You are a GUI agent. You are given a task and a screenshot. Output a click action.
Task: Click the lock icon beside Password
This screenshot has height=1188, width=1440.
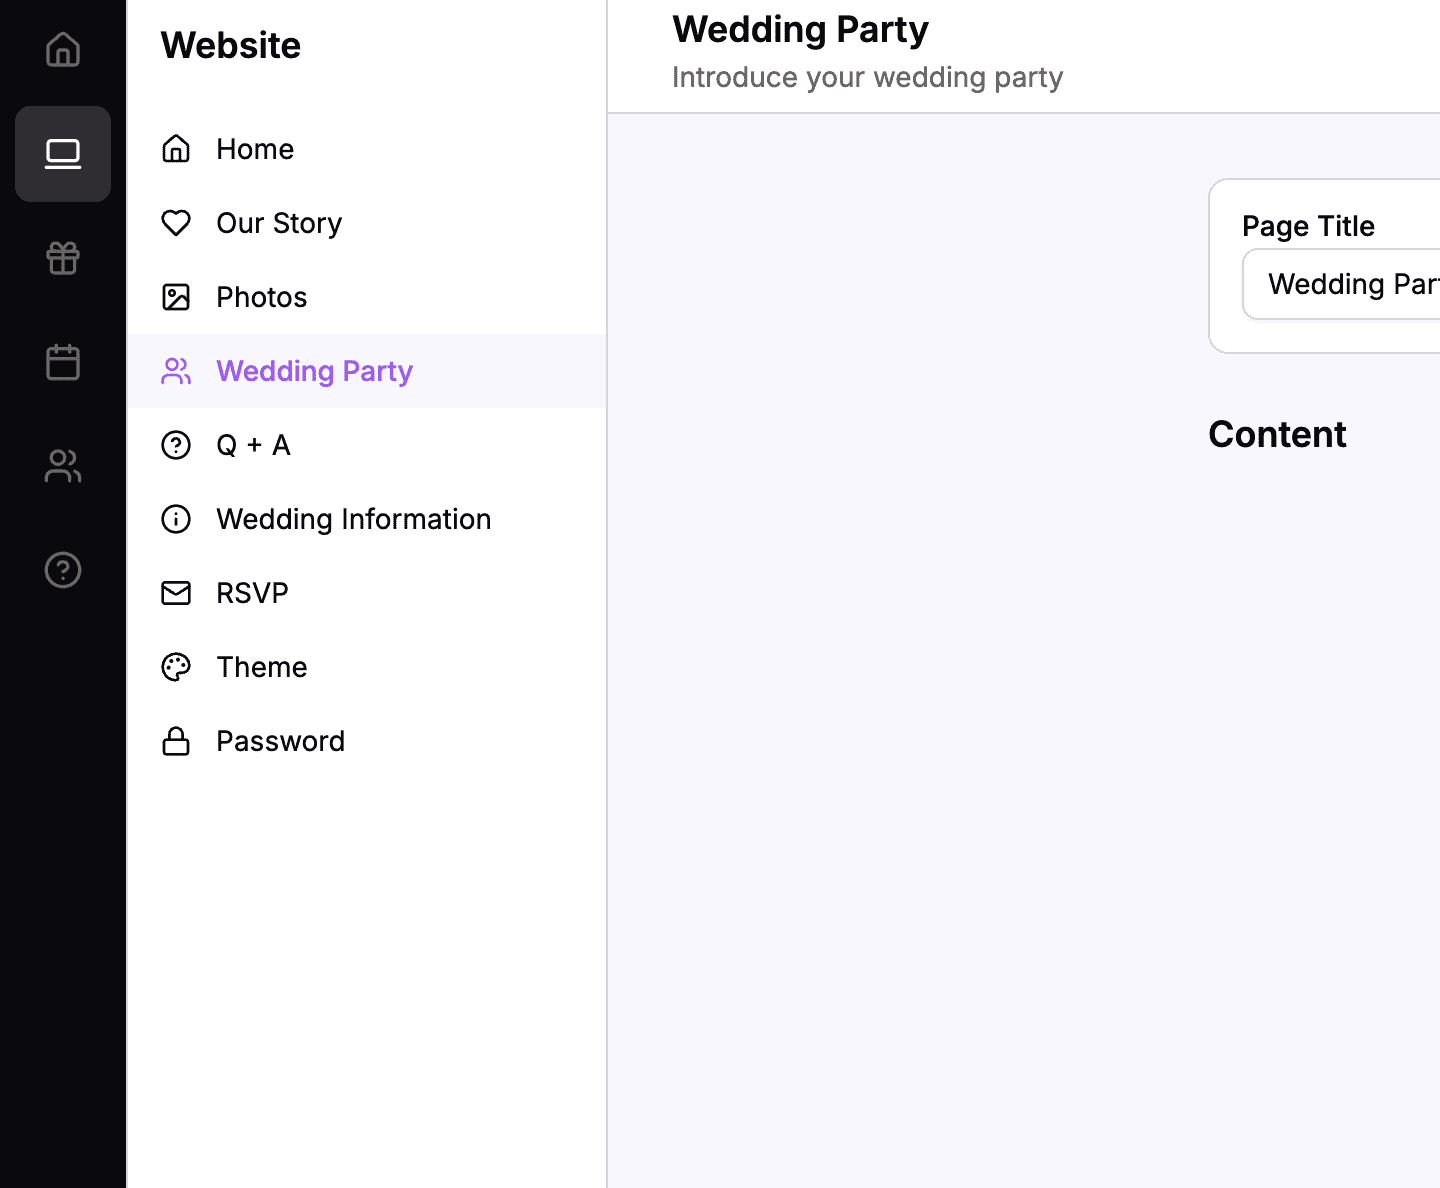176,741
